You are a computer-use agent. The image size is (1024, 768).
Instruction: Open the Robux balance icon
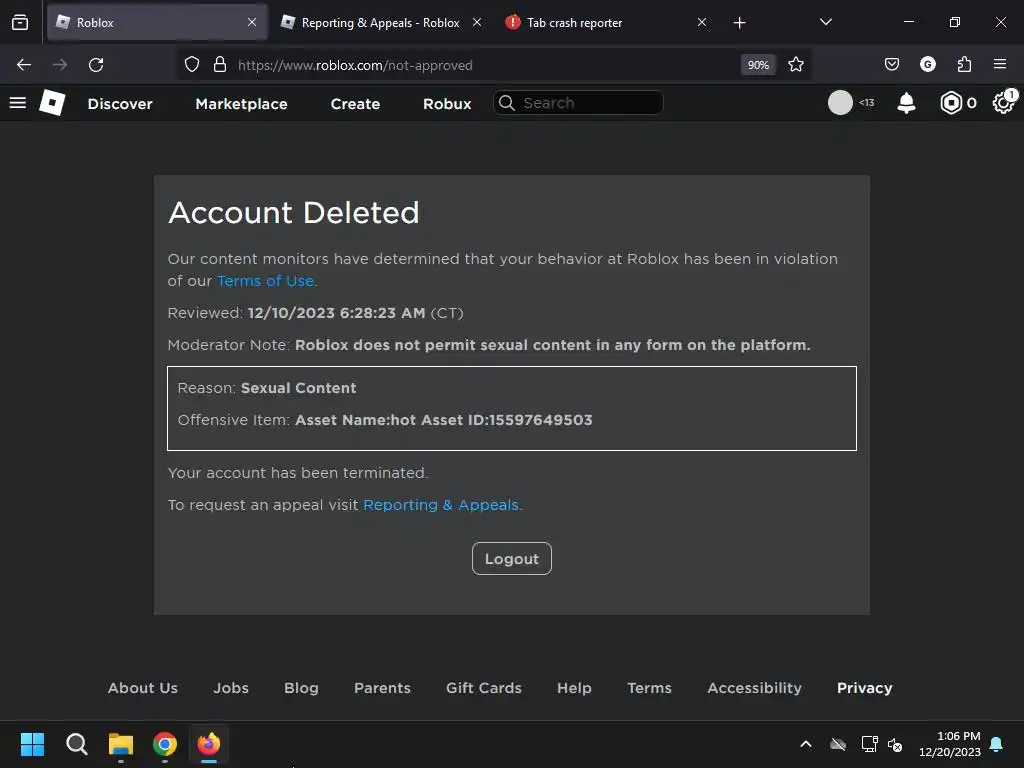point(951,103)
